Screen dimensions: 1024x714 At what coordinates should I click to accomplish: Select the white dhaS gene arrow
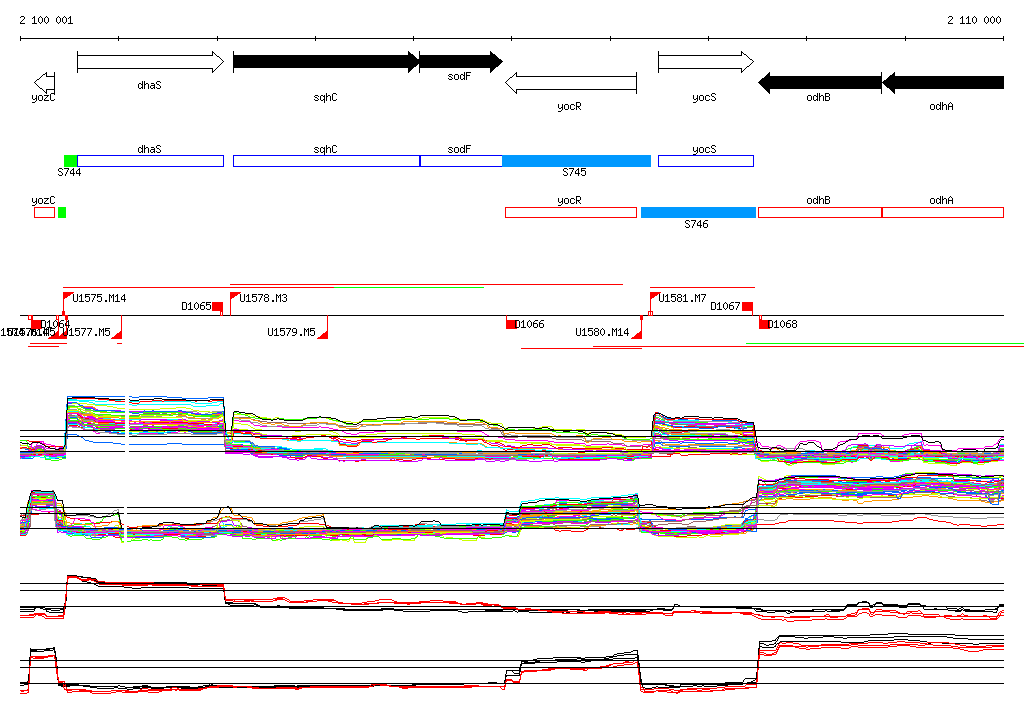tap(150, 62)
